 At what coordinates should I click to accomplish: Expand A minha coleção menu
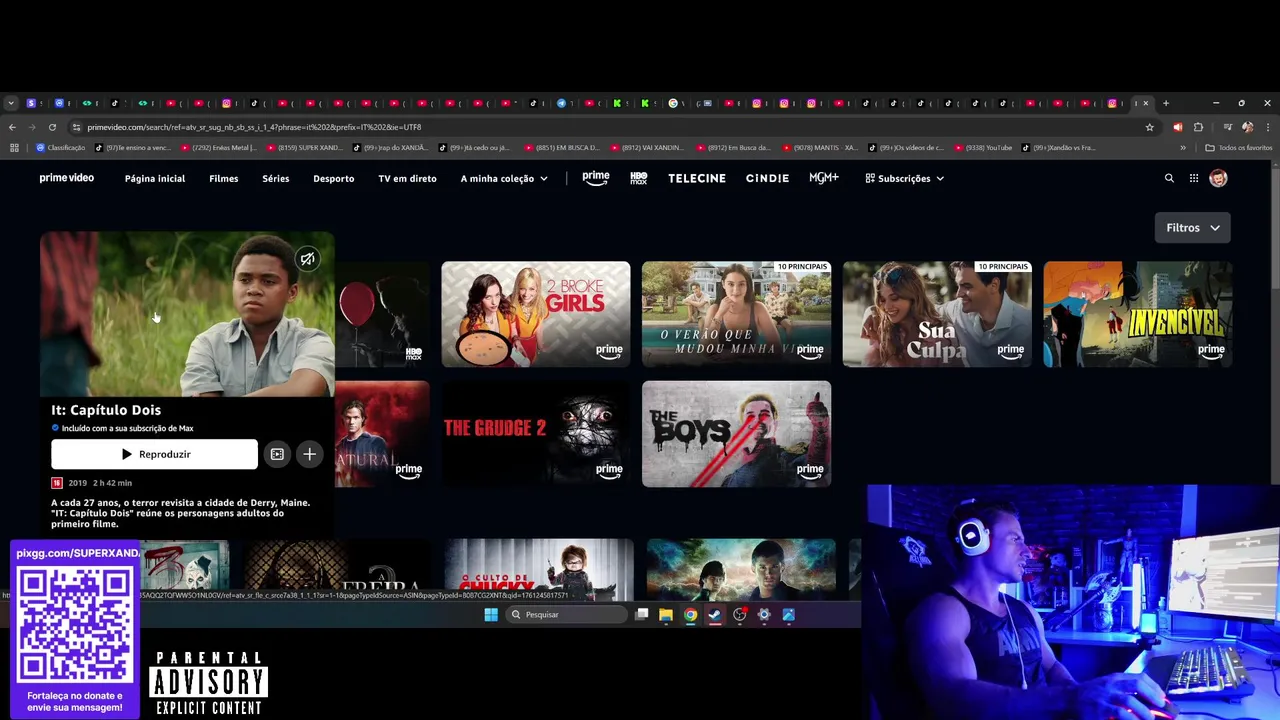tap(504, 178)
